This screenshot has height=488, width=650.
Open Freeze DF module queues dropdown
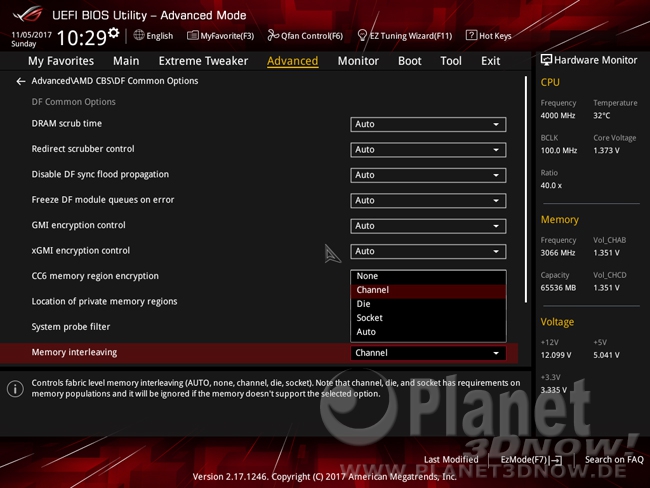coord(428,201)
